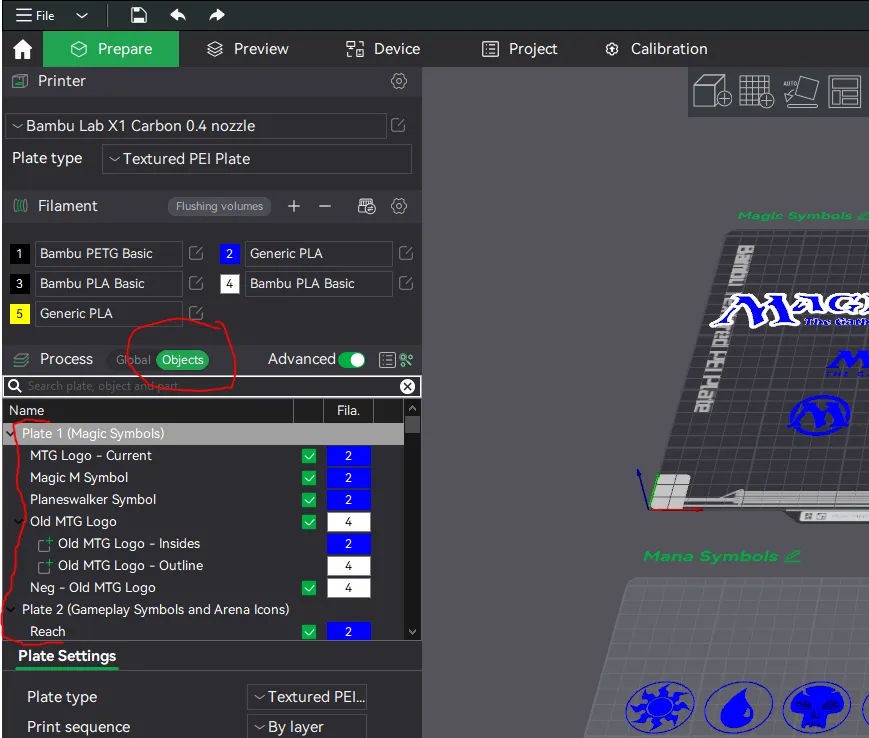869x738 pixels.
Task: Switch to the Device tab
Action: coord(383,49)
